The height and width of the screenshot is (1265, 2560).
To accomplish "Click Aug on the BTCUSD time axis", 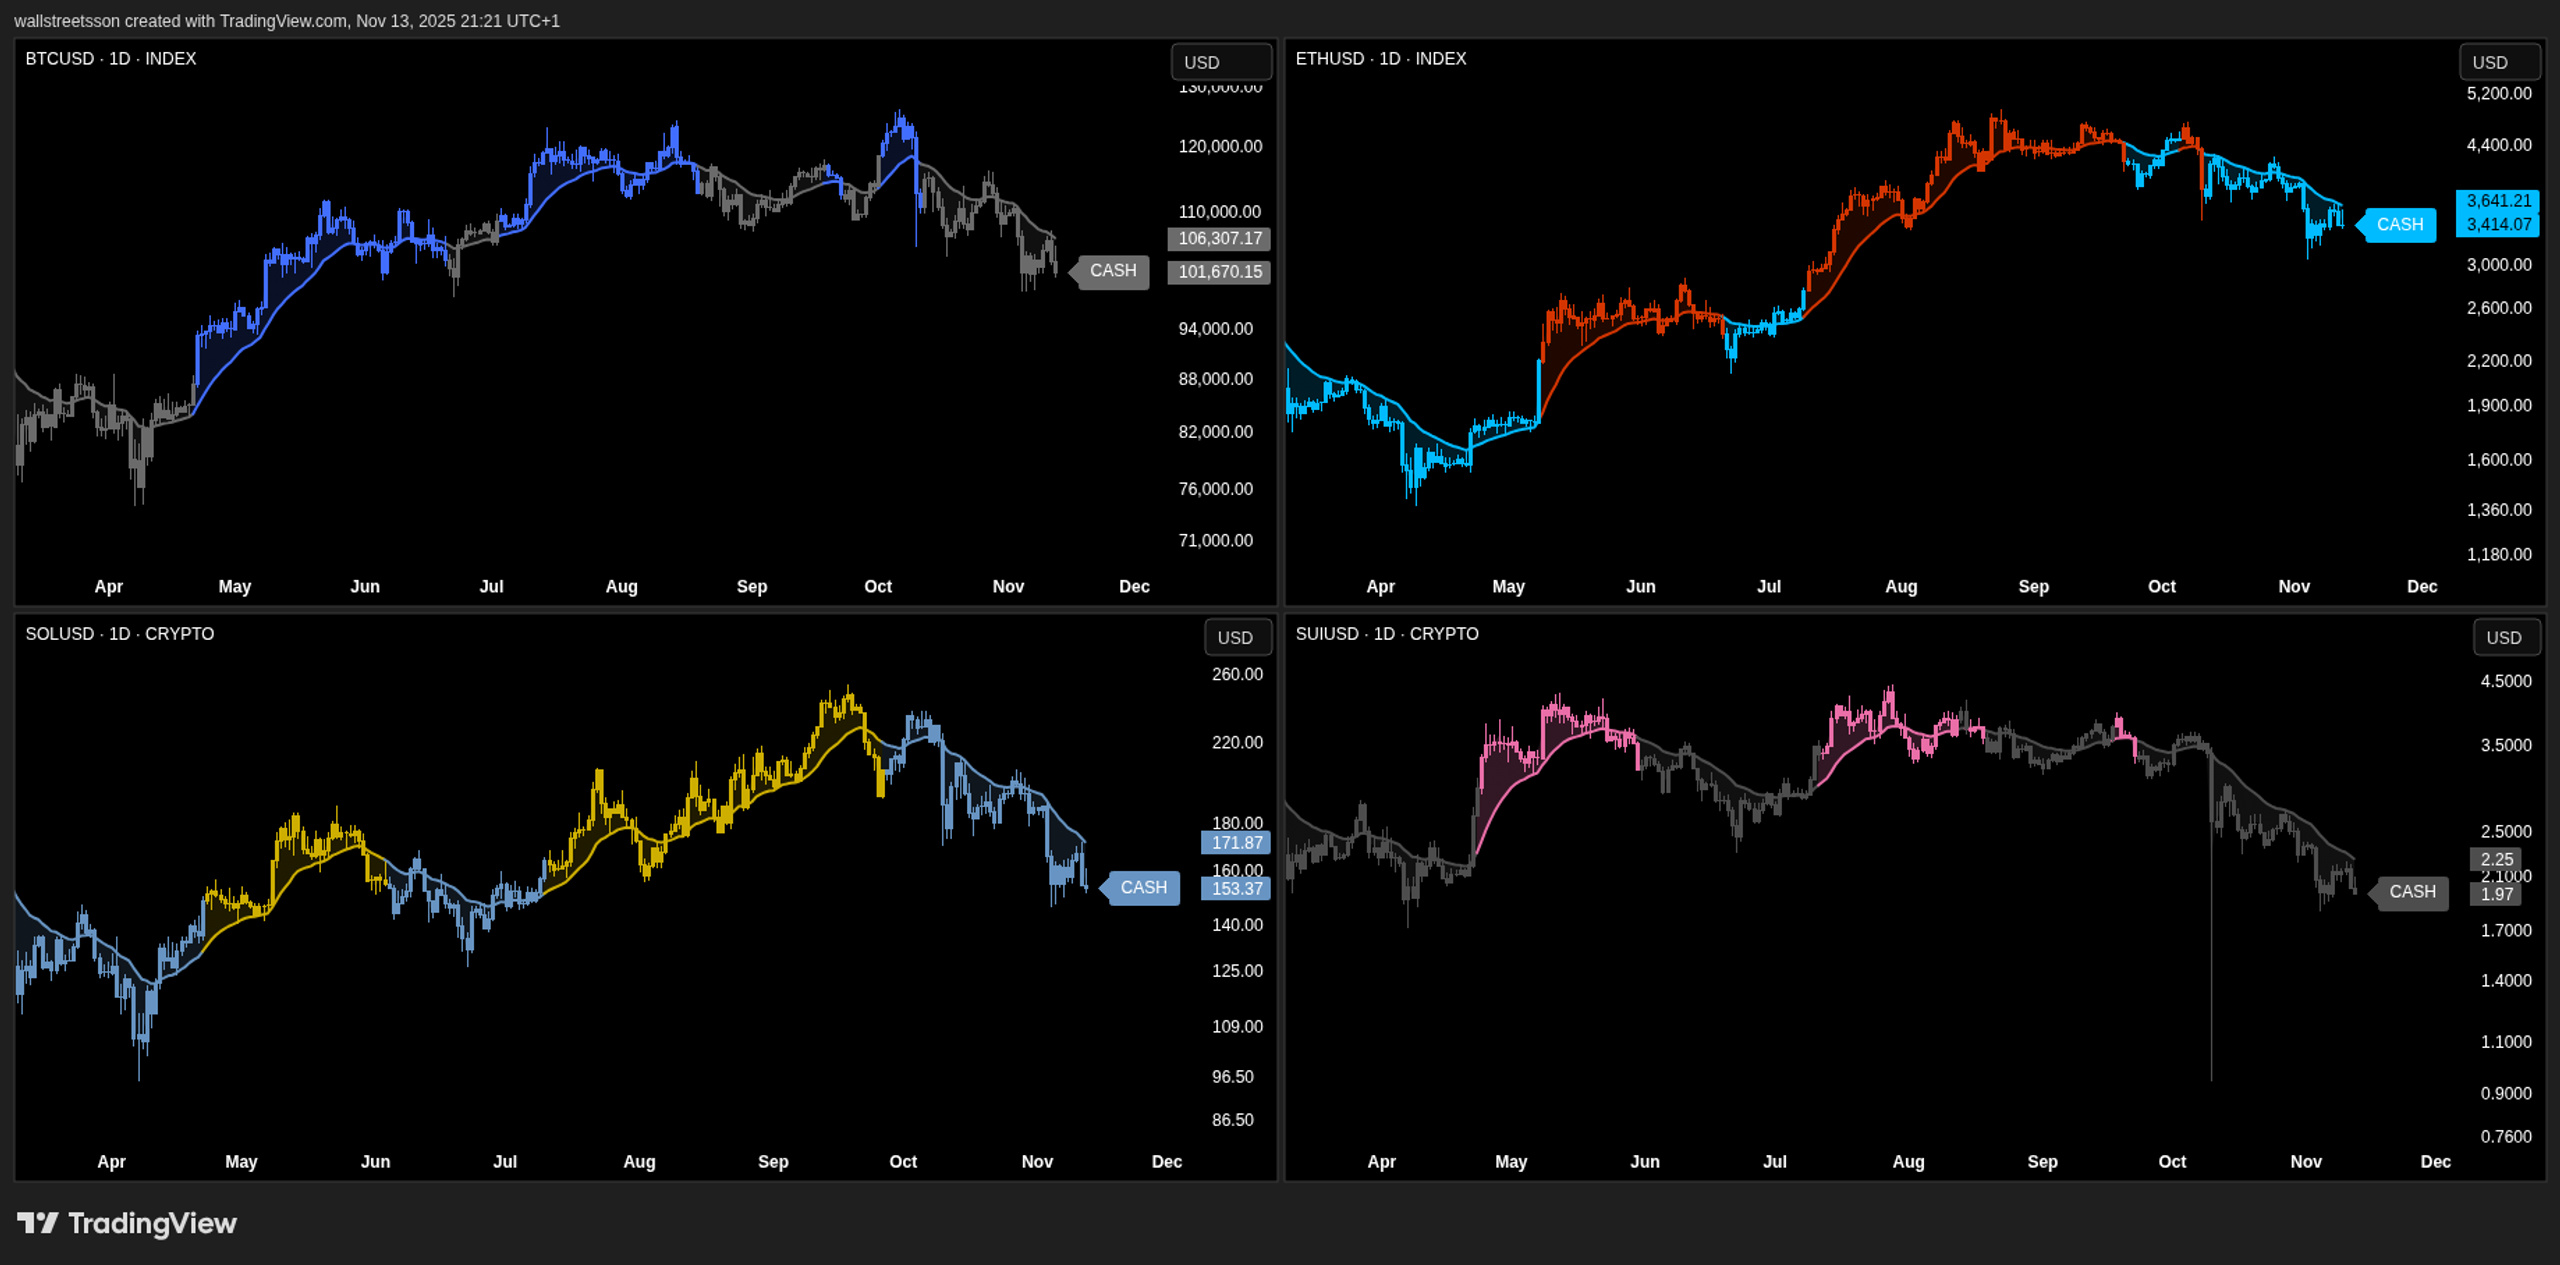I will pyautogui.click(x=621, y=587).
